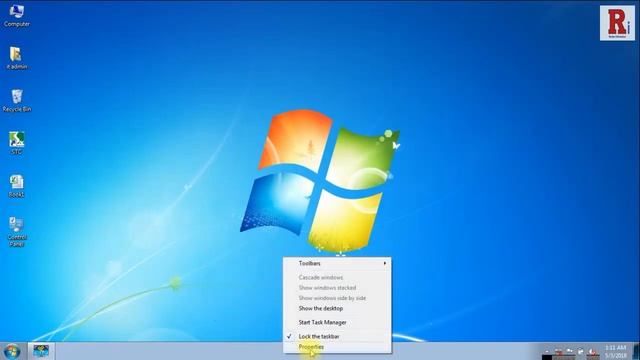Image resolution: width=640 pixels, height=360 pixels.
Task: Select the Control Panel desktop icon
Action: click(x=16, y=232)
